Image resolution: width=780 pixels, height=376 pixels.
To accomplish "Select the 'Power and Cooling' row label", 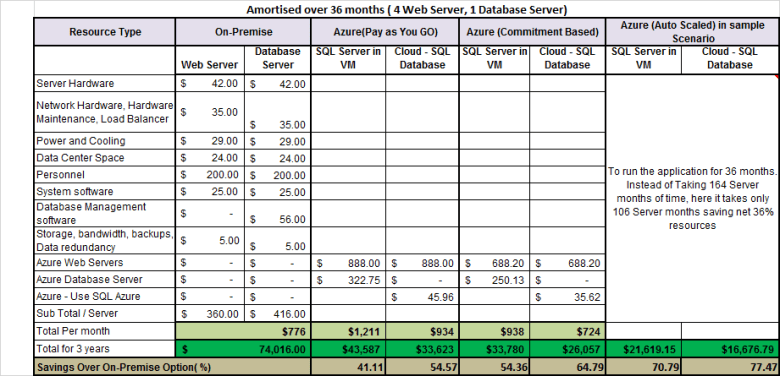I will coord(105,141).
